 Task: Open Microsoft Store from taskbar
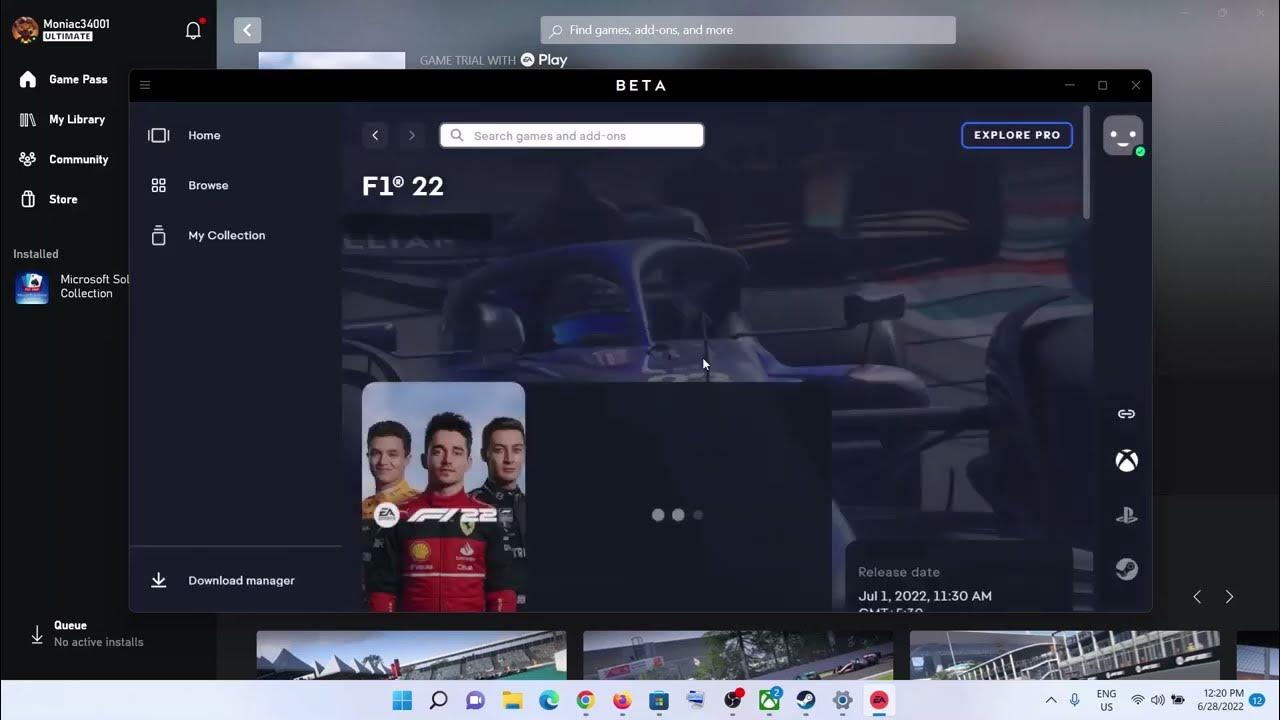coord(659,700)
